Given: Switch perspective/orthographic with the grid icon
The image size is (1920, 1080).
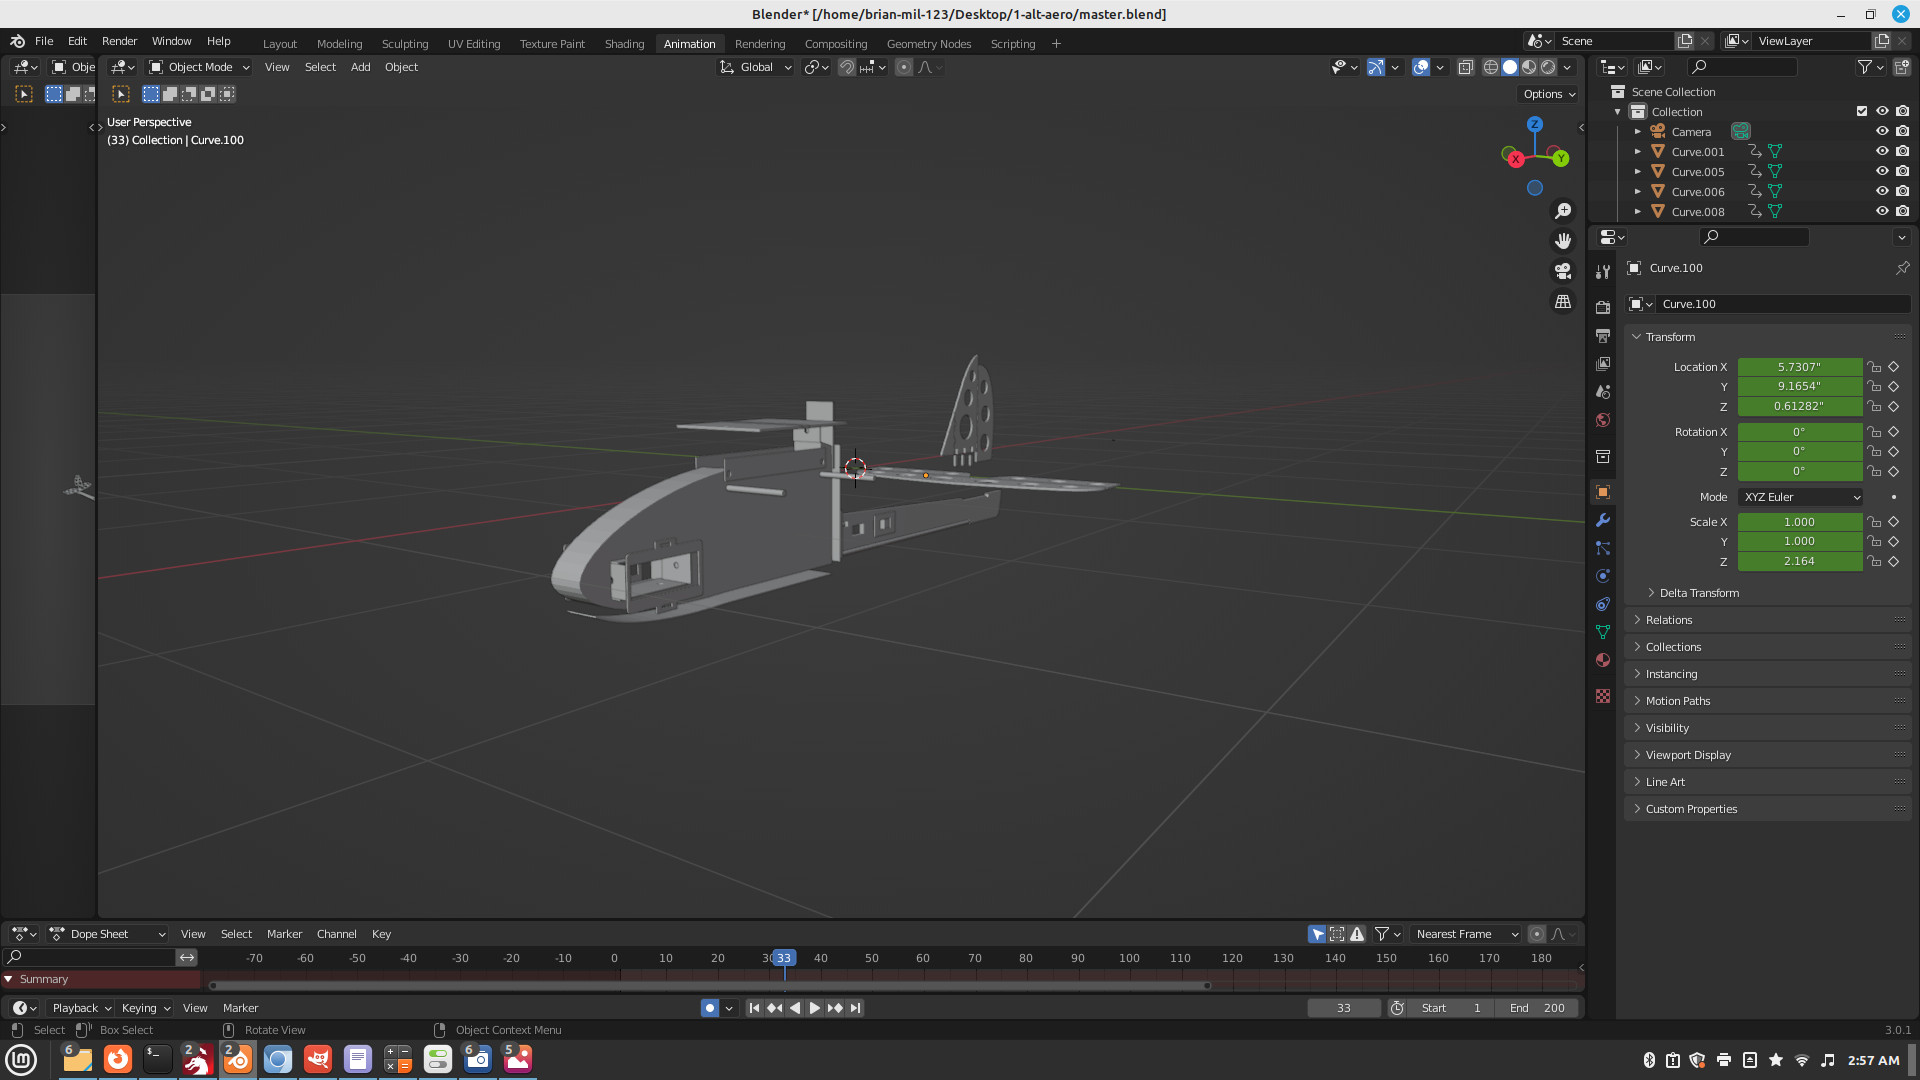Looking at the screenshot, I should tap(1563, 301).
